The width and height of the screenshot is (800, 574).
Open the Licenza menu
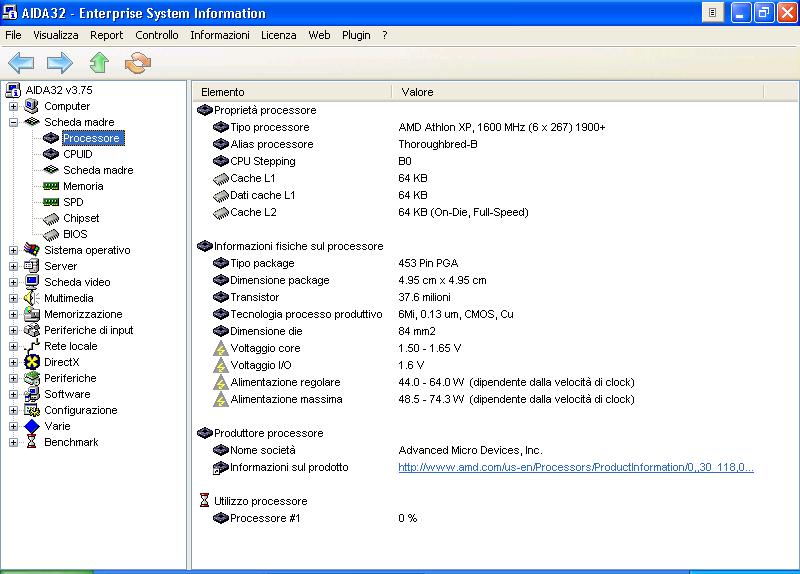click(279, 35)
